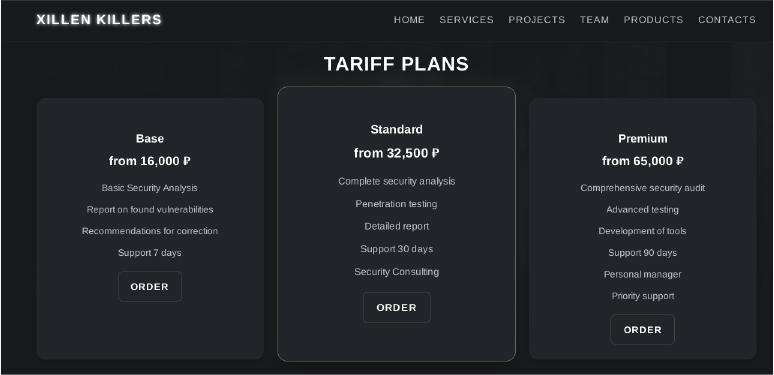Viewport: 774px width, 375px height.
Task: Click the from 32,500 ₽ price
Action: (x=396, y=153)
